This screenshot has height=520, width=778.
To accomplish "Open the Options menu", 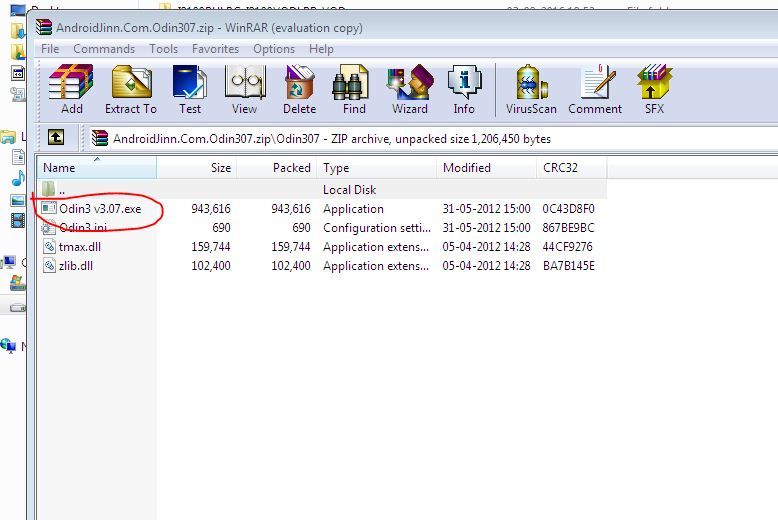I will coord(274,49).
